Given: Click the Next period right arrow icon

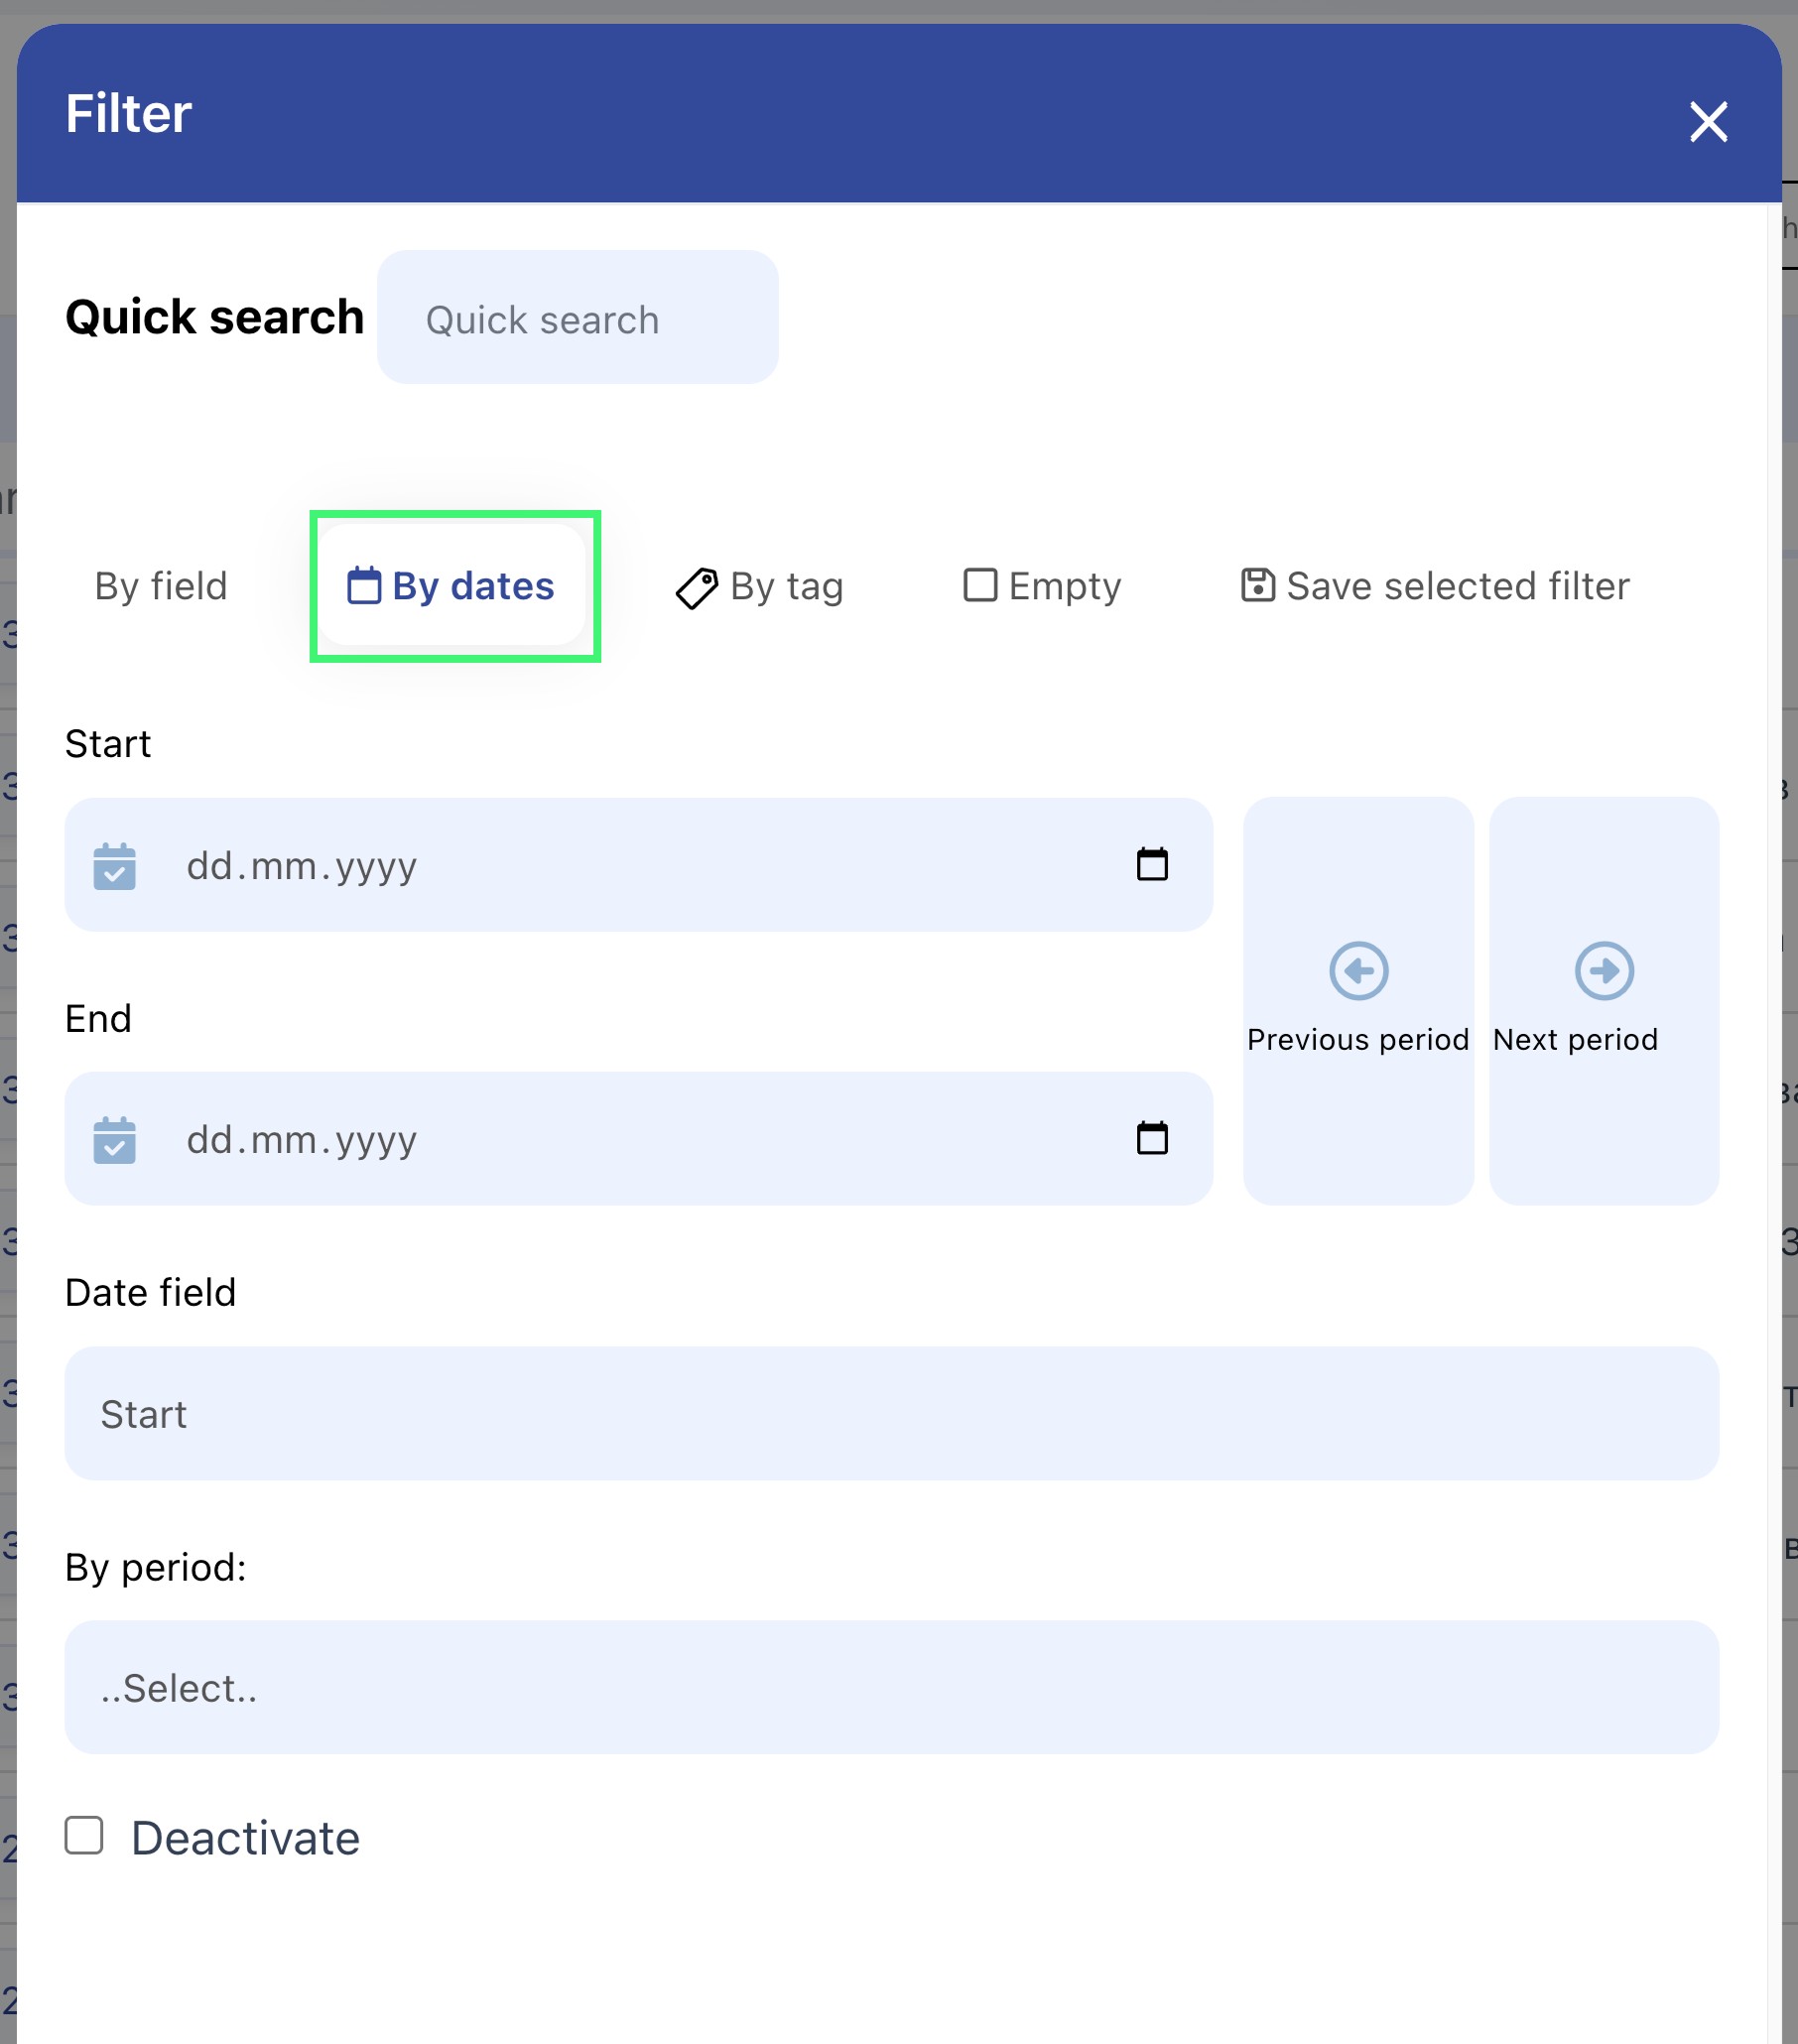Looking at the screenshot, I should tap(1604, 970).
